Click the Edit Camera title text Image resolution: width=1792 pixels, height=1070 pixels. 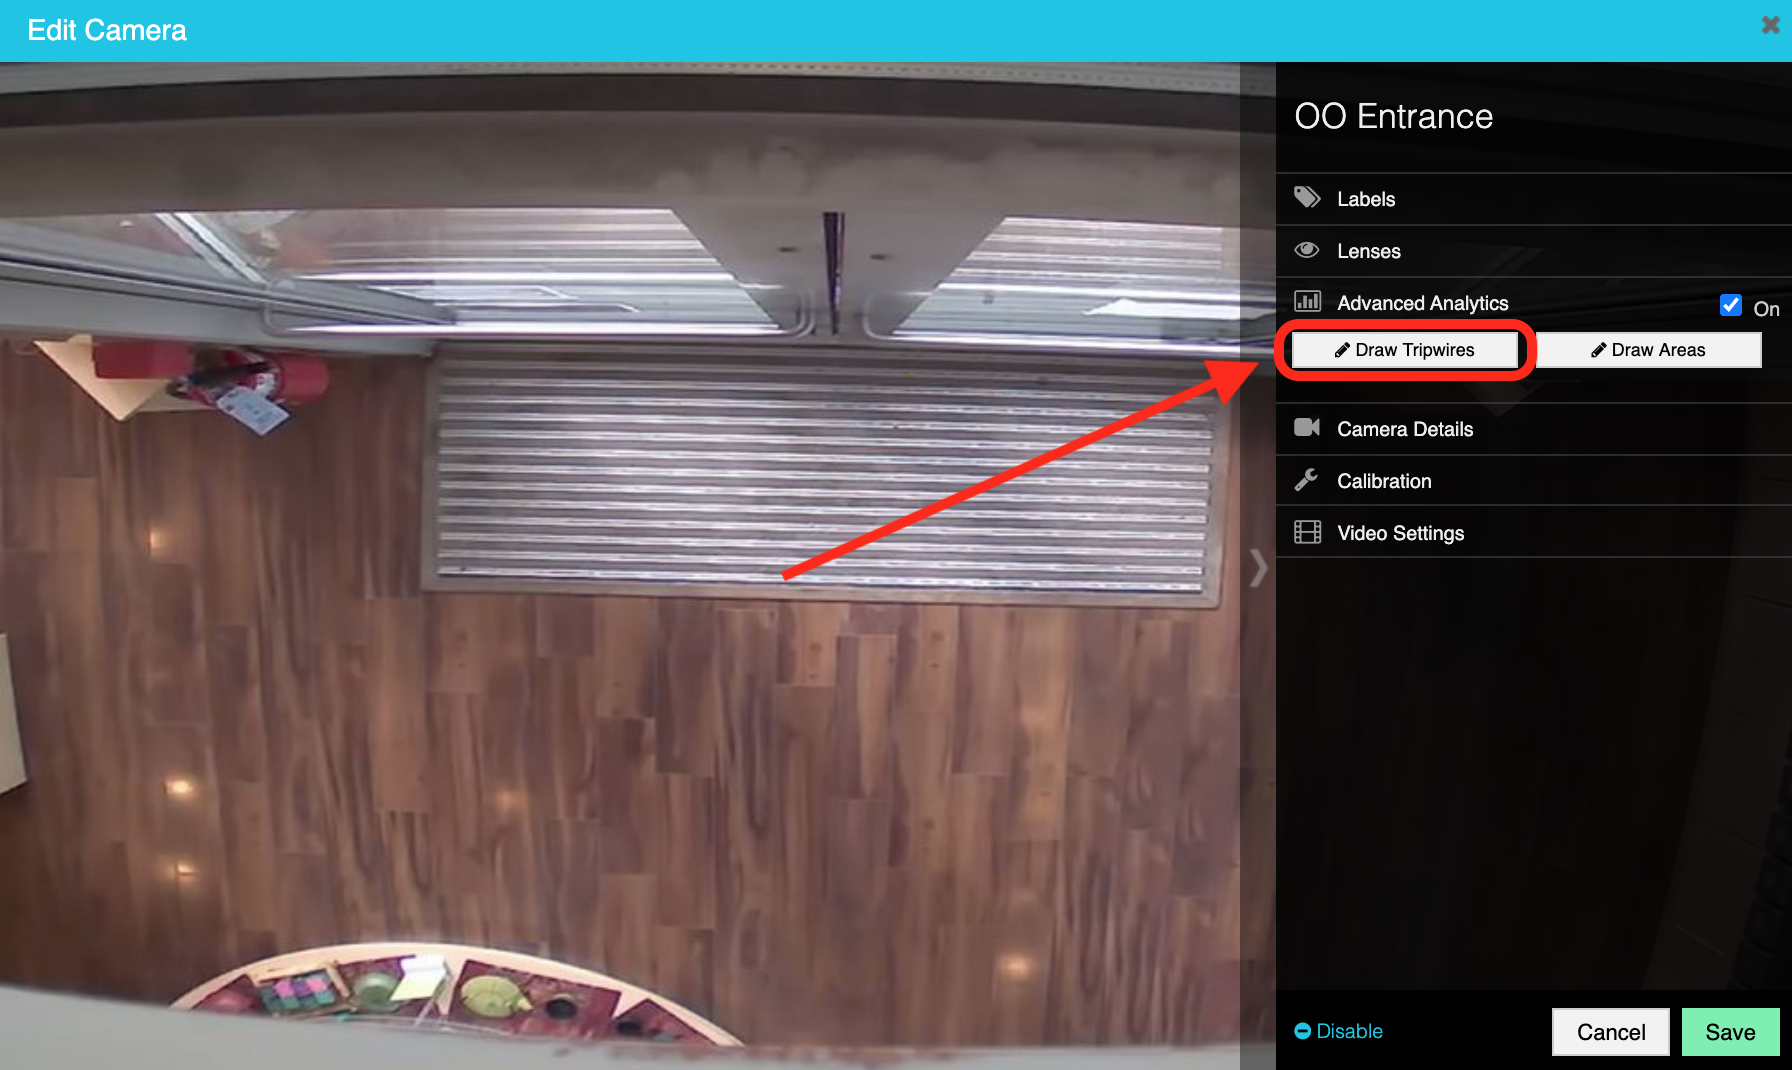coord(107,30)
